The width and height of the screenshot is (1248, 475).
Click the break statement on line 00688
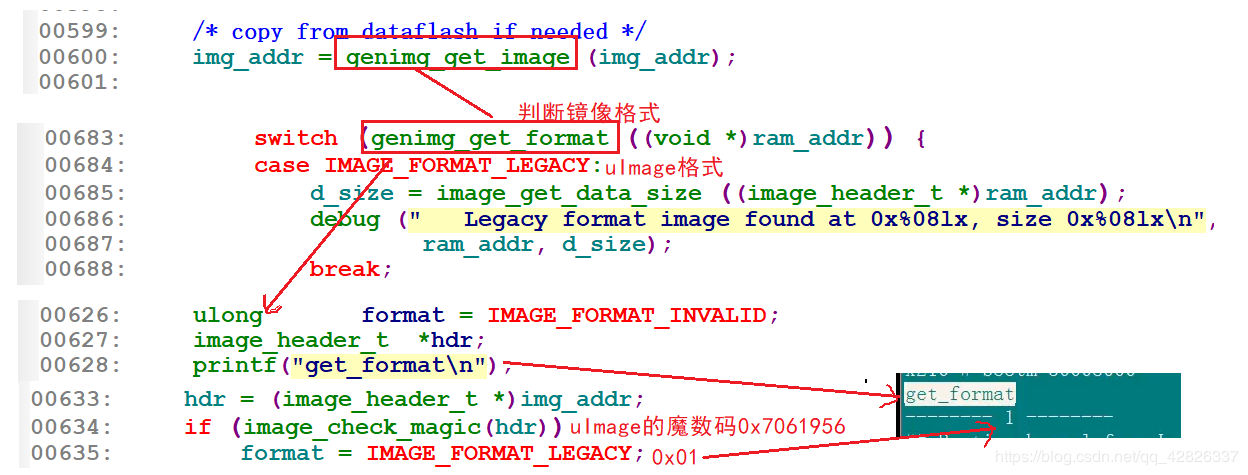[350, 269]
